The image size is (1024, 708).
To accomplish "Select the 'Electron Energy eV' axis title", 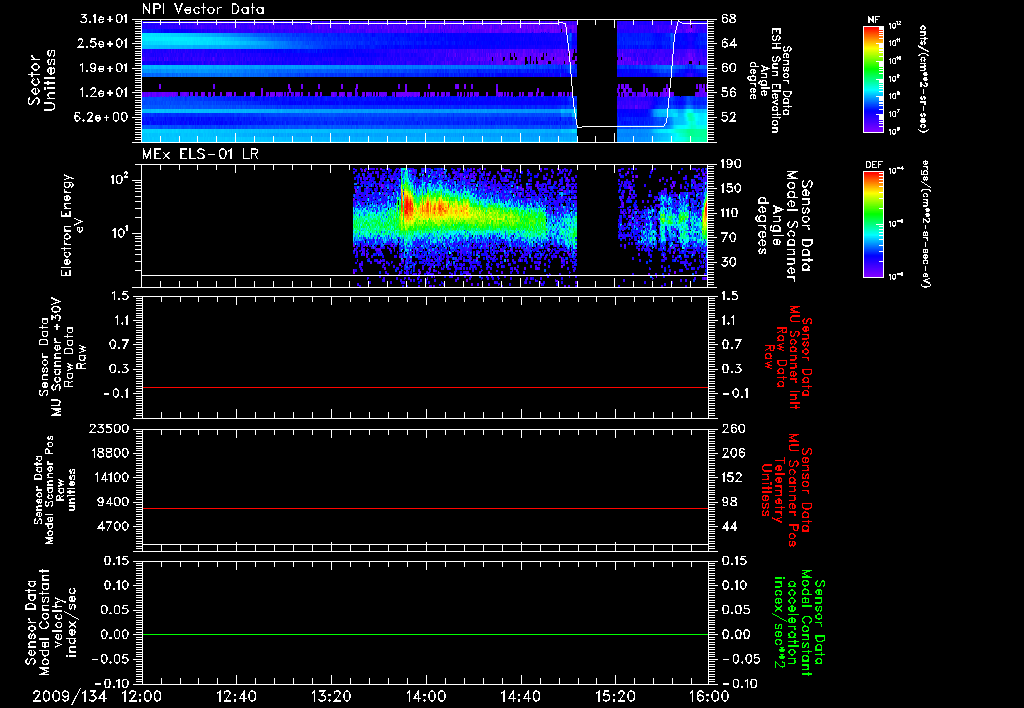I will (73, 225).
